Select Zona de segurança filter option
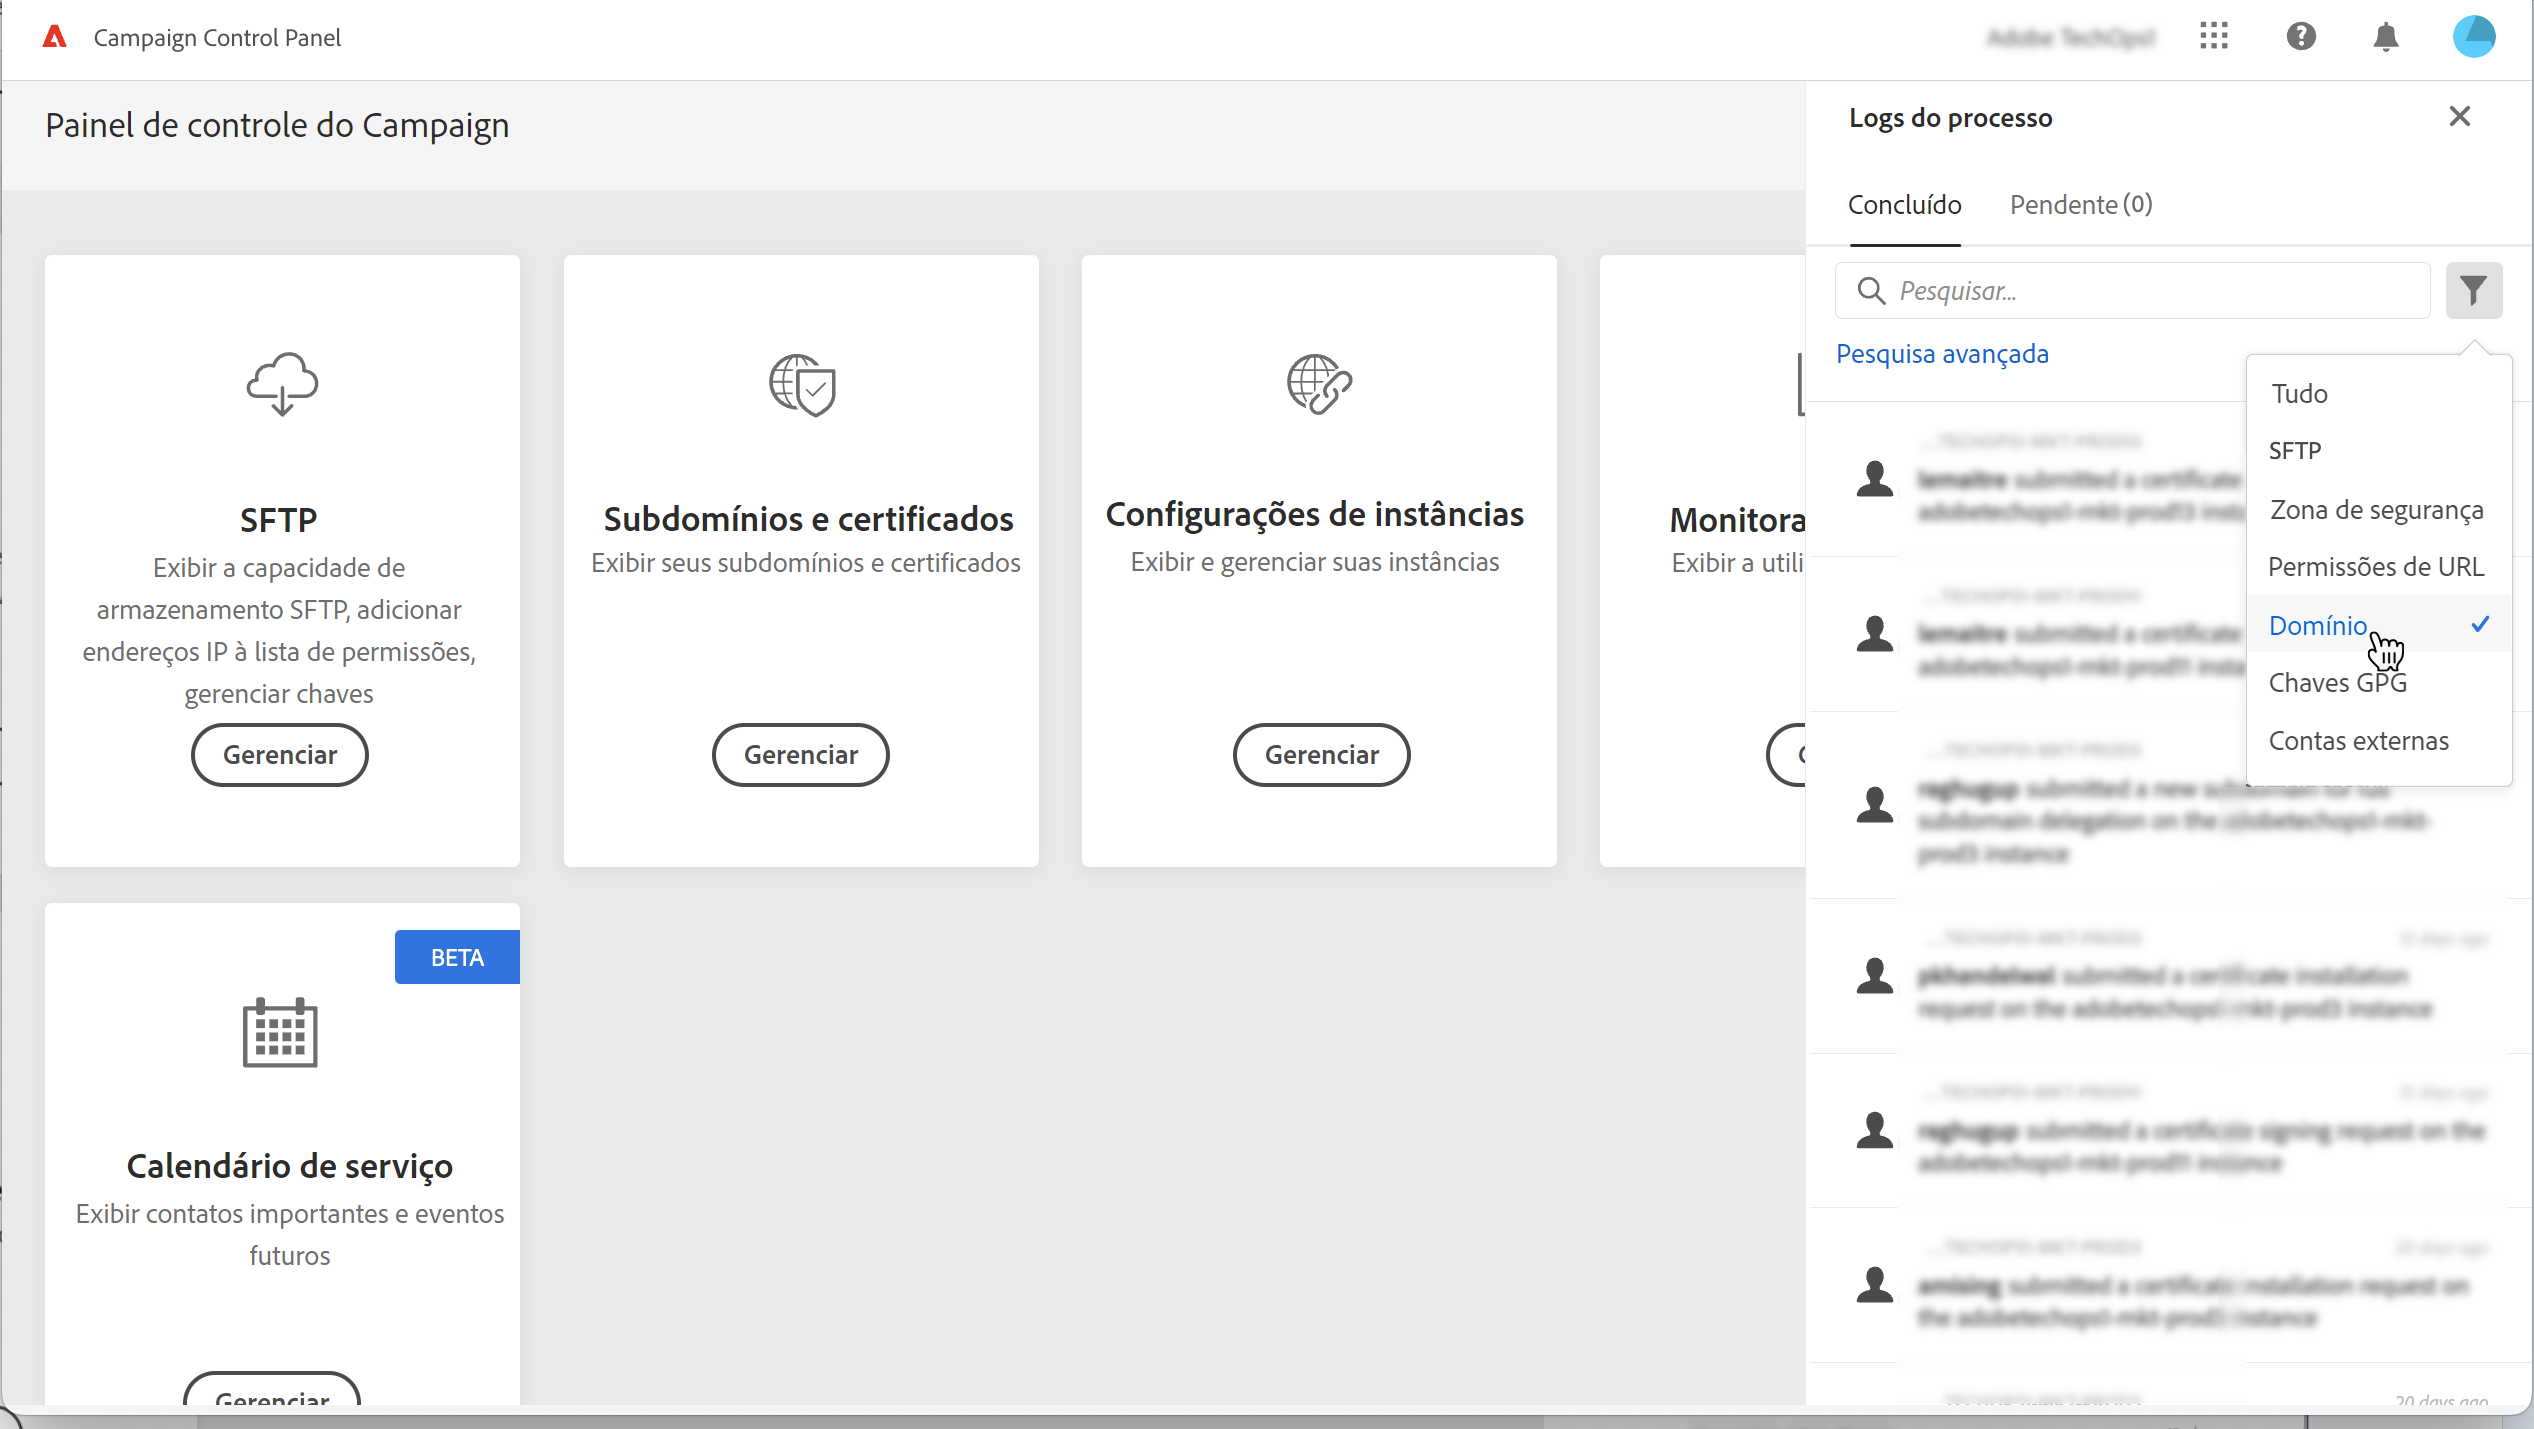Screen dimensions: 2534x1429 coord(2376,510)
